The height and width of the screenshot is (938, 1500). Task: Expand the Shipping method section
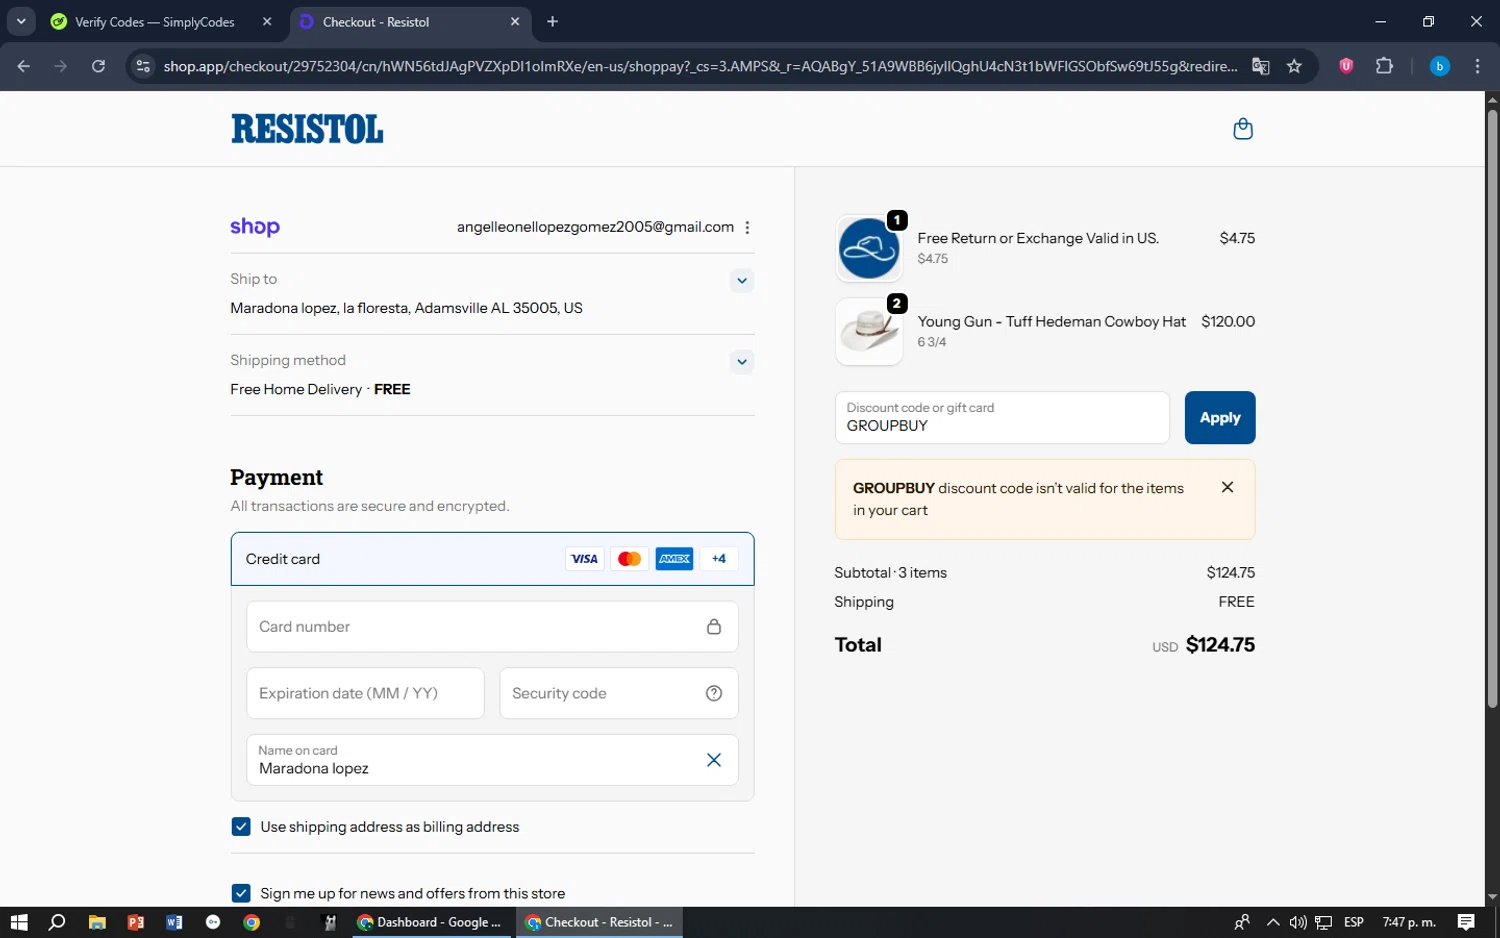click(742, 362)
